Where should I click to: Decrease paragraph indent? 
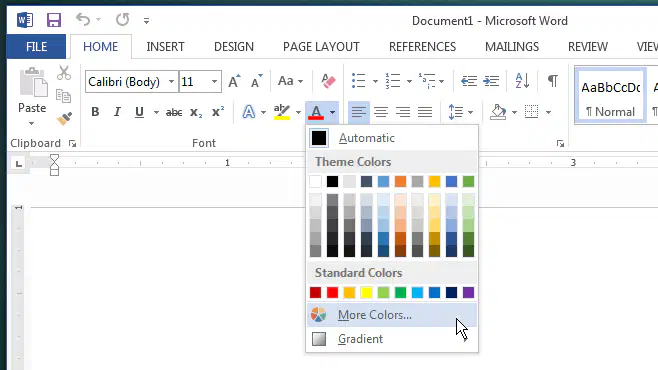click(468, 81)
